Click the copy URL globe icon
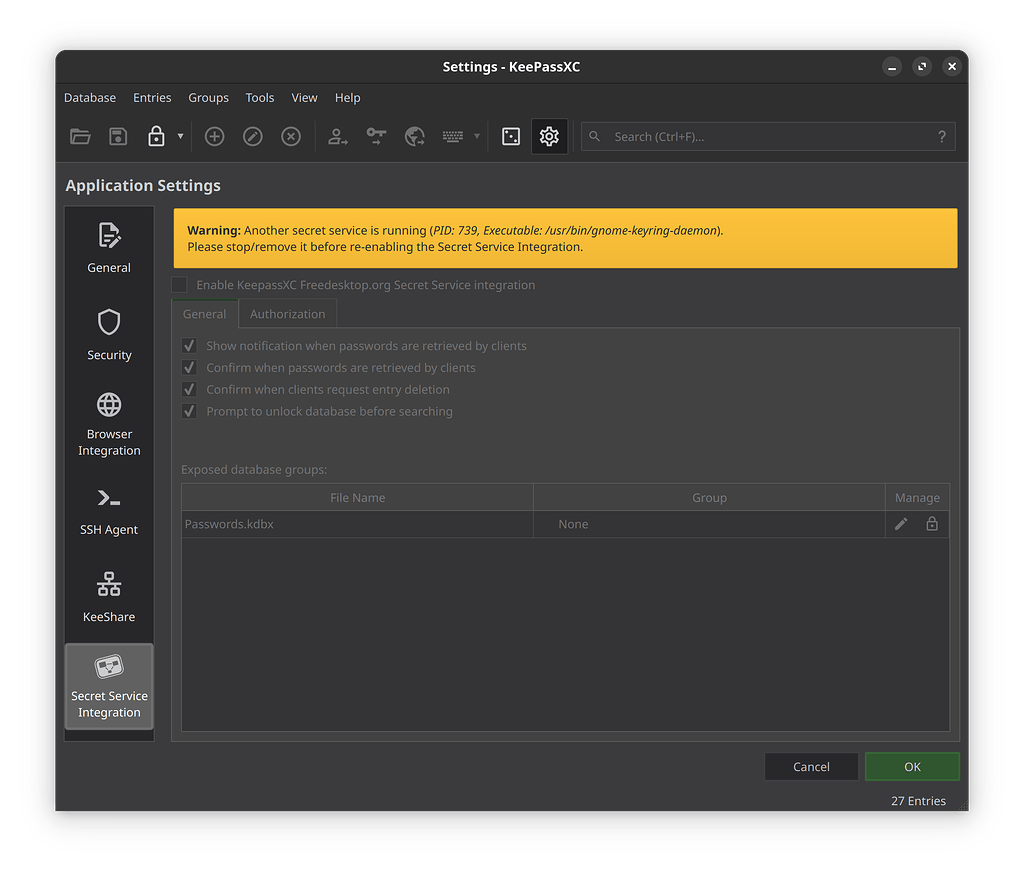Image resolution: width=1024 pixels, height=872 pixels. click(x=414, y=136)
